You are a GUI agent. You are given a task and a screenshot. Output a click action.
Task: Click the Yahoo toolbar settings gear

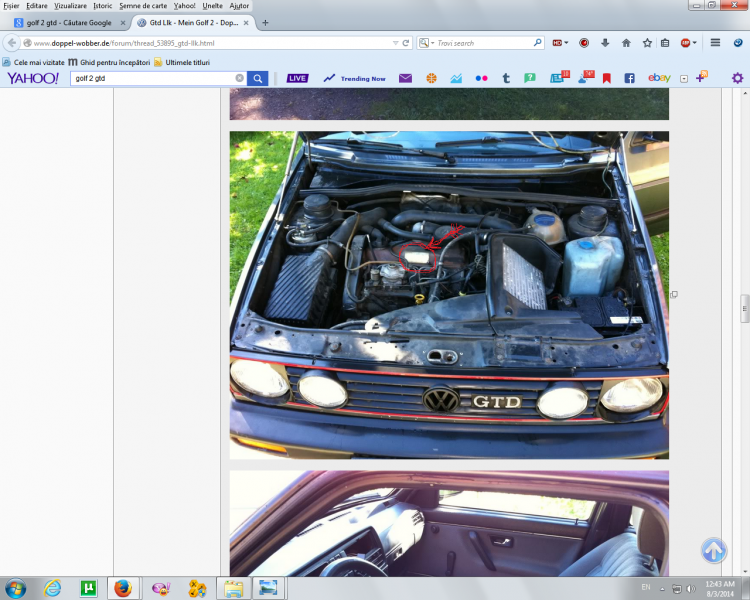737,78
